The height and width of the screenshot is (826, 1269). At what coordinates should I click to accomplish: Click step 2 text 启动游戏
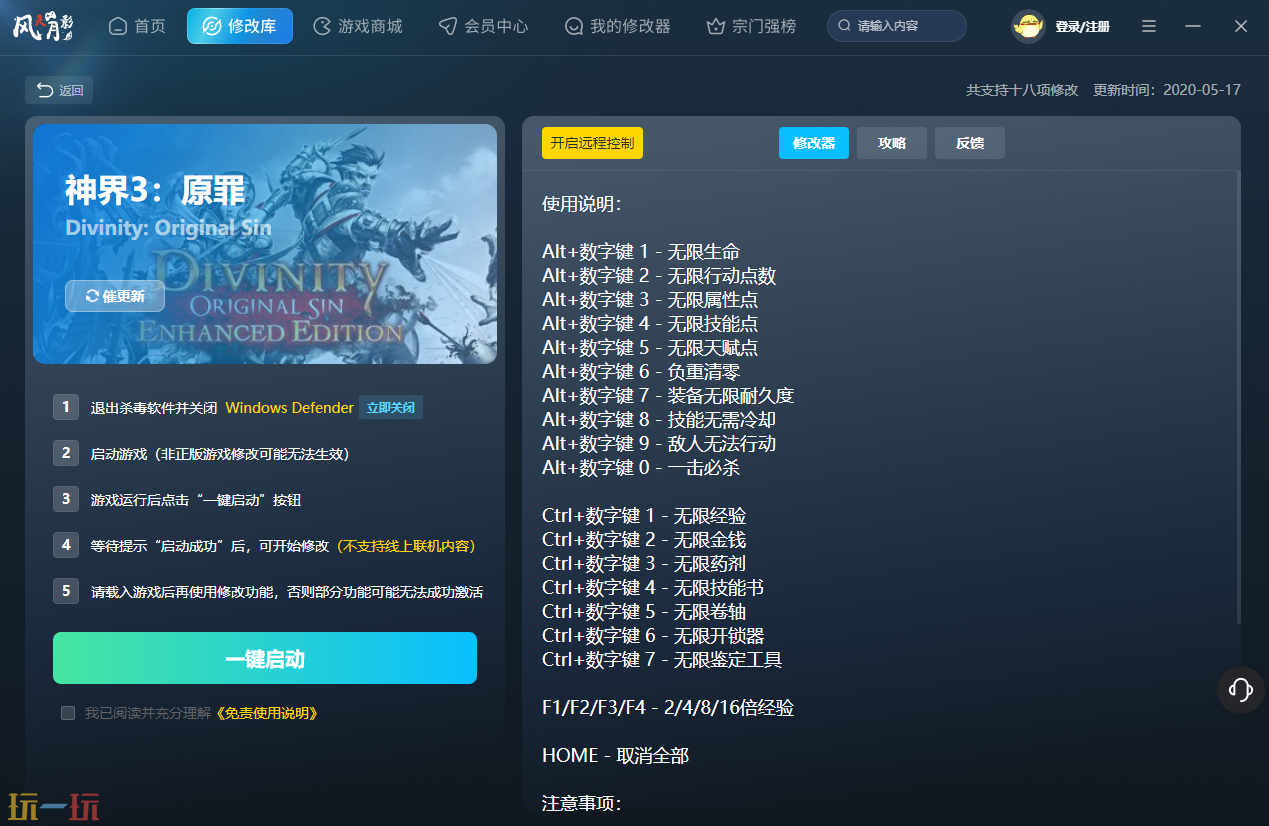(x=220, y=454)
